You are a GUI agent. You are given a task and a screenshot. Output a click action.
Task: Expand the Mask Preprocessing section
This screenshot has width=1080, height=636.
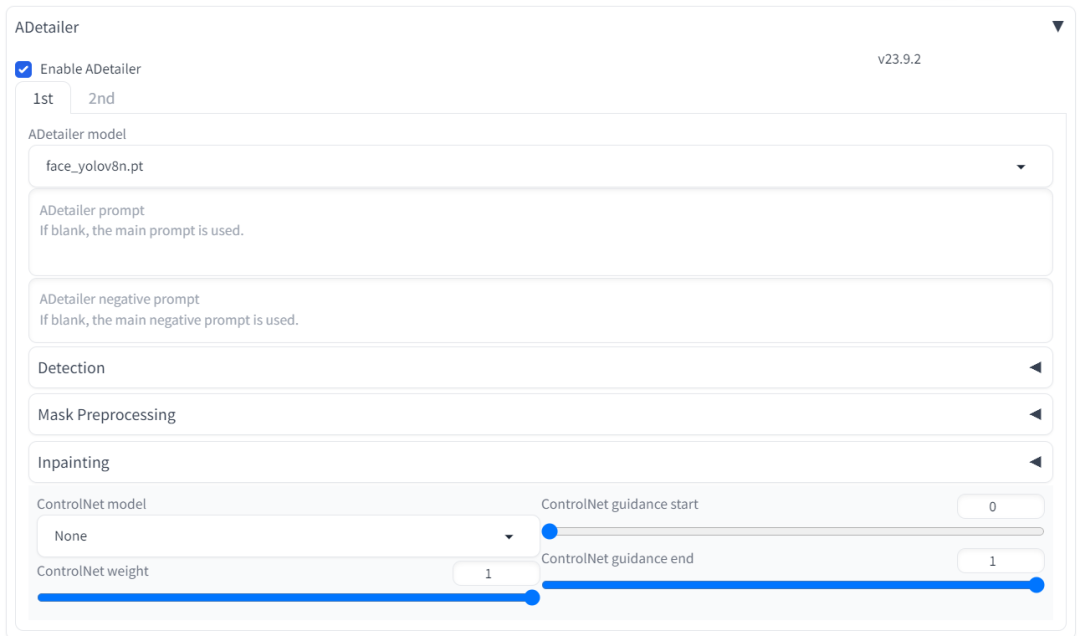(541, 414)
